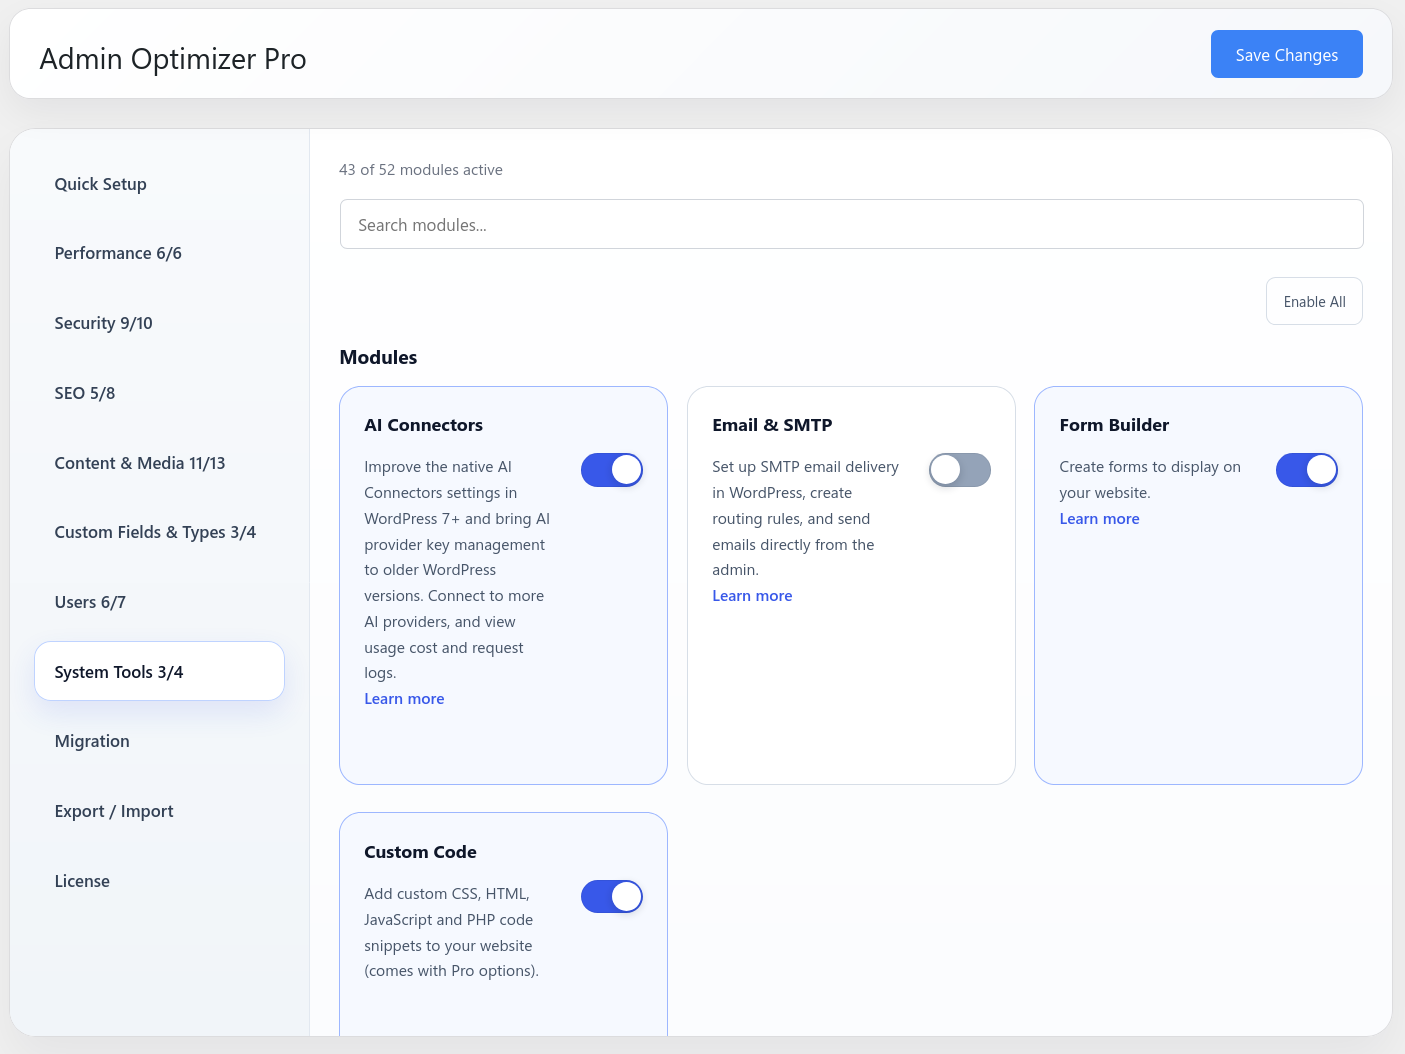
Task: Click the Custom Code card title
Action: coord(420,852)
